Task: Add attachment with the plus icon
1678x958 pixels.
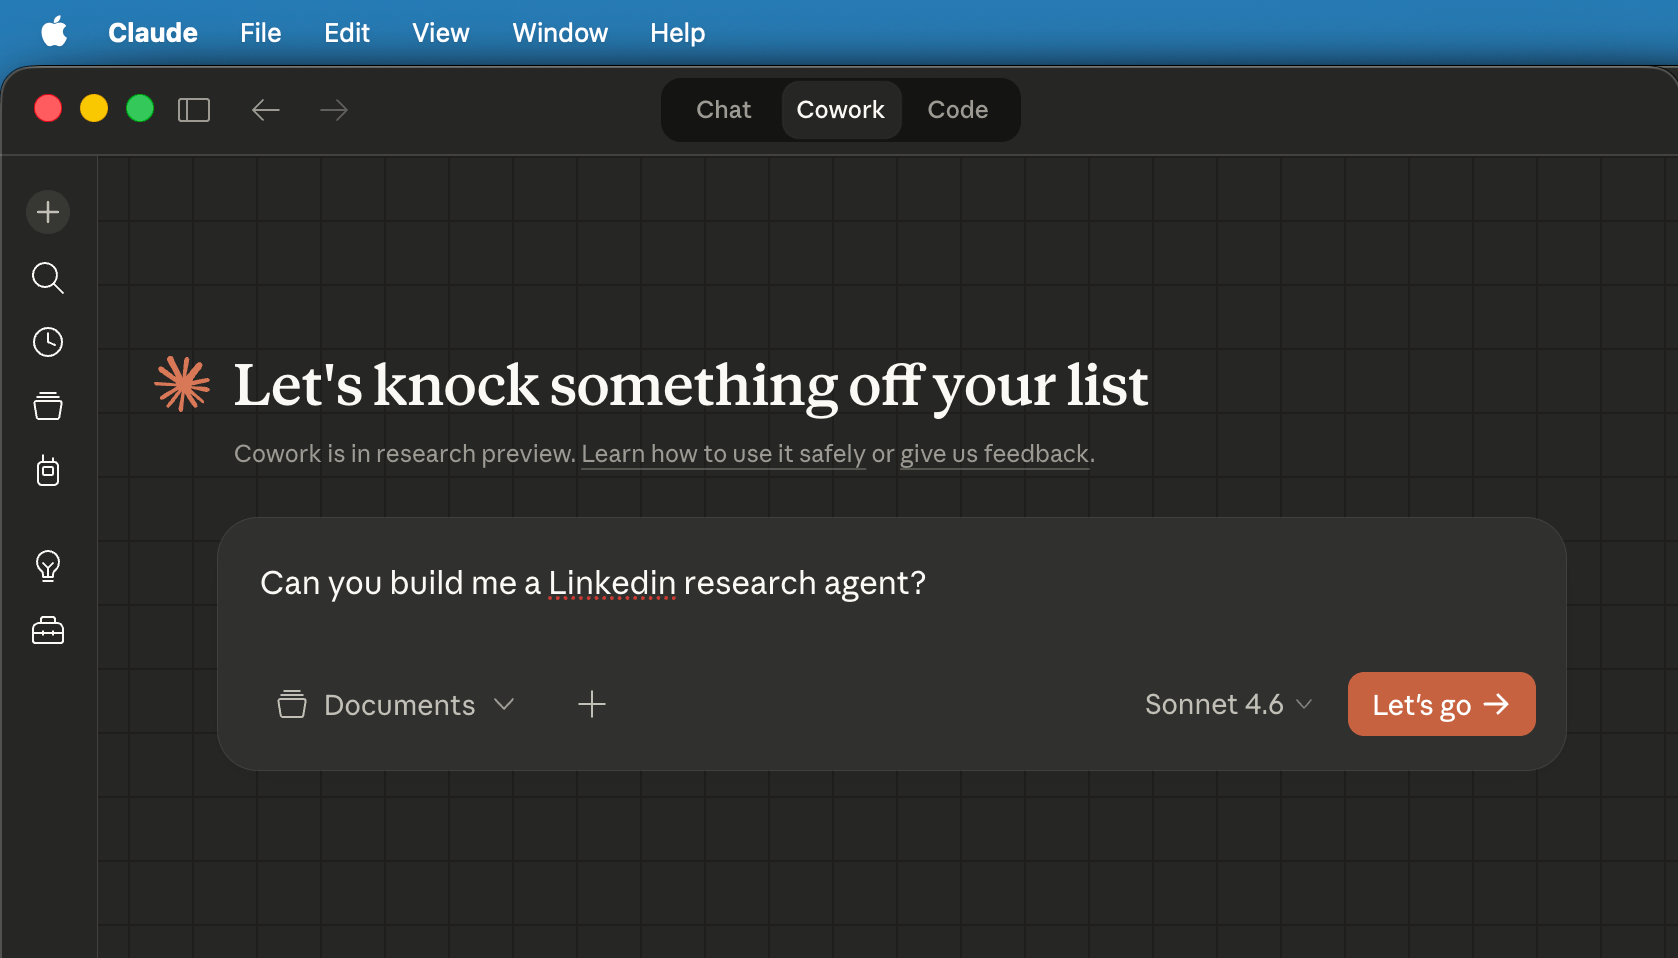Action: [592, 704]
